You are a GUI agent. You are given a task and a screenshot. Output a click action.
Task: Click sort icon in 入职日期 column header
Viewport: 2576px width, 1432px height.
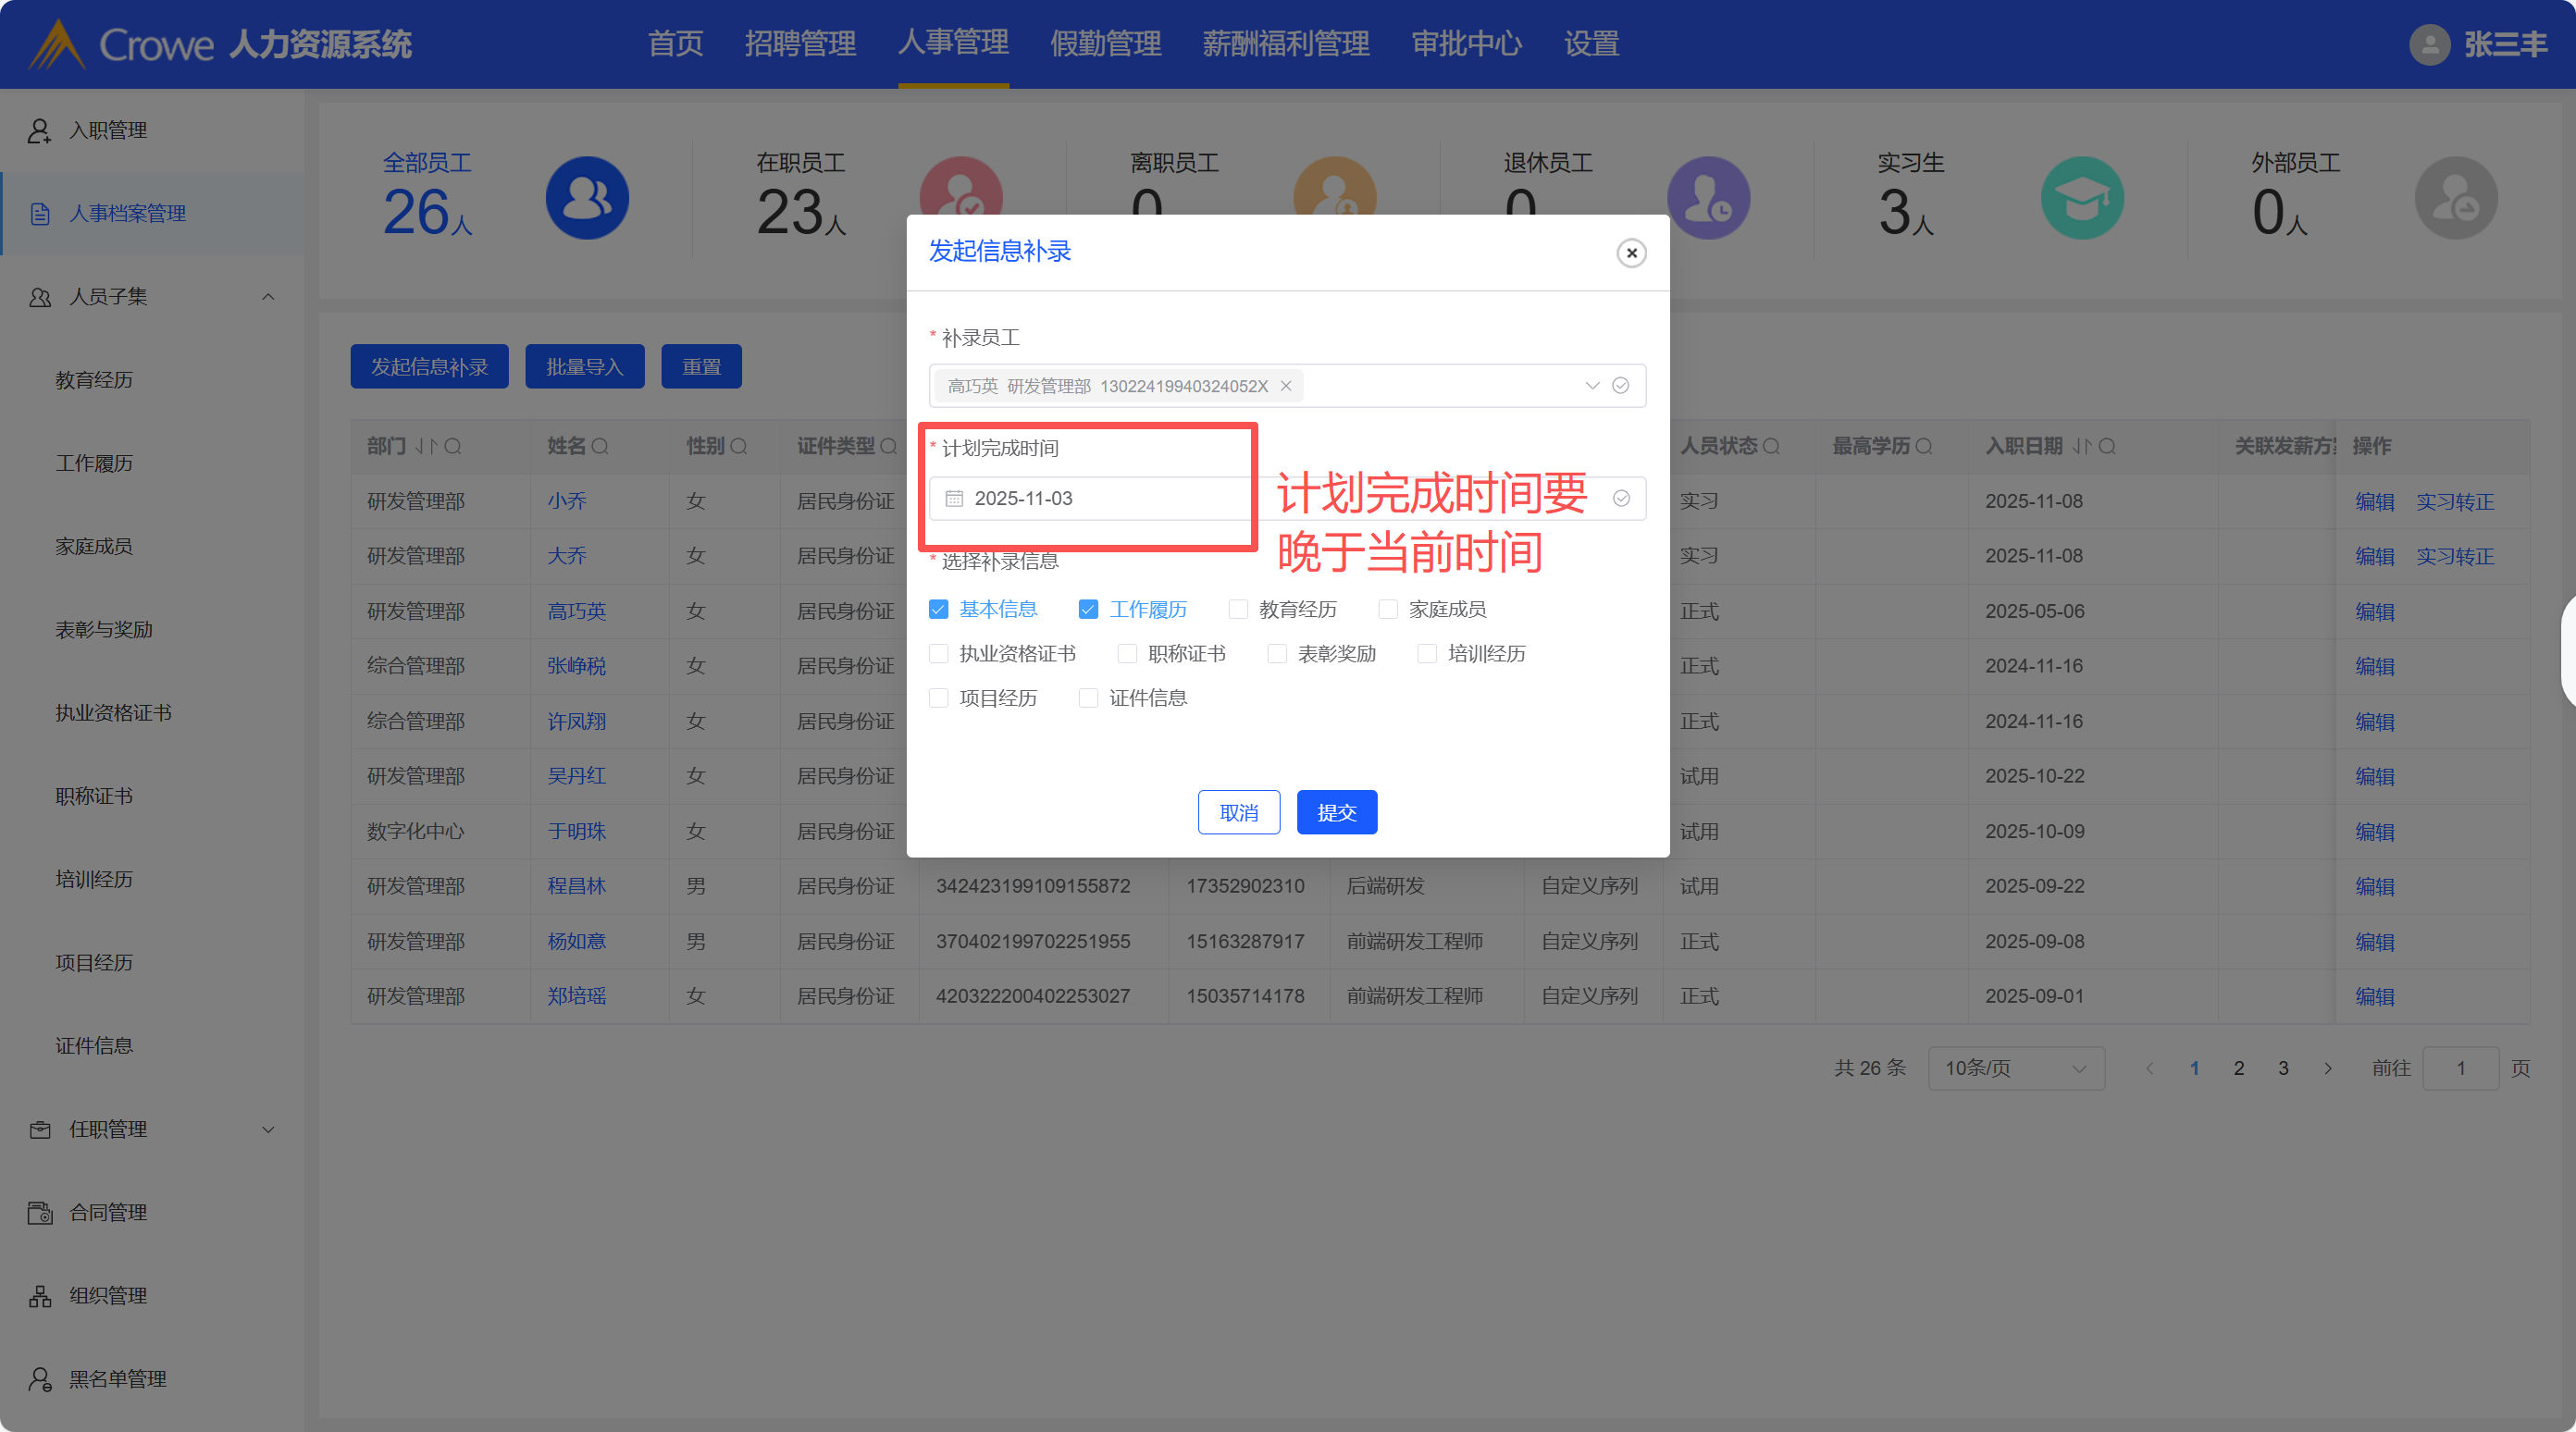point(2080,446)
